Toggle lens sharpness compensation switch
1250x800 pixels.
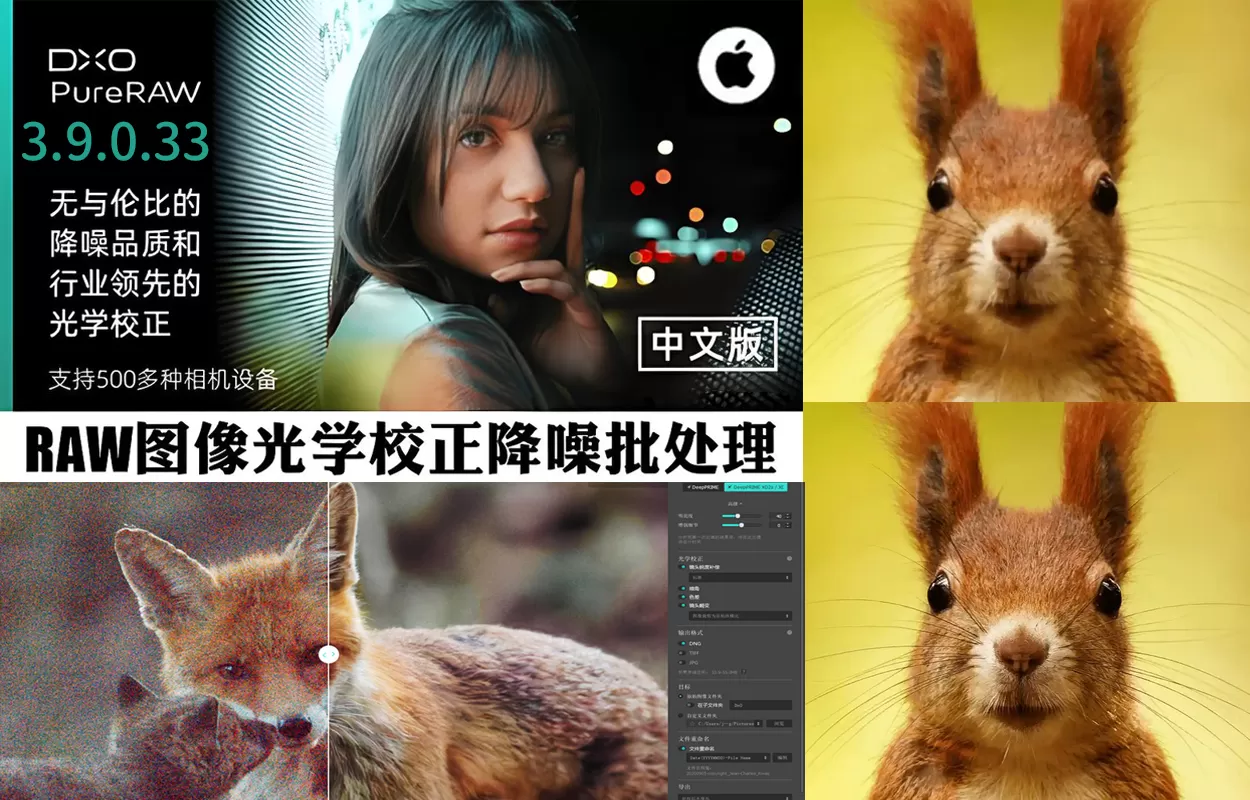tap(682, 567)
